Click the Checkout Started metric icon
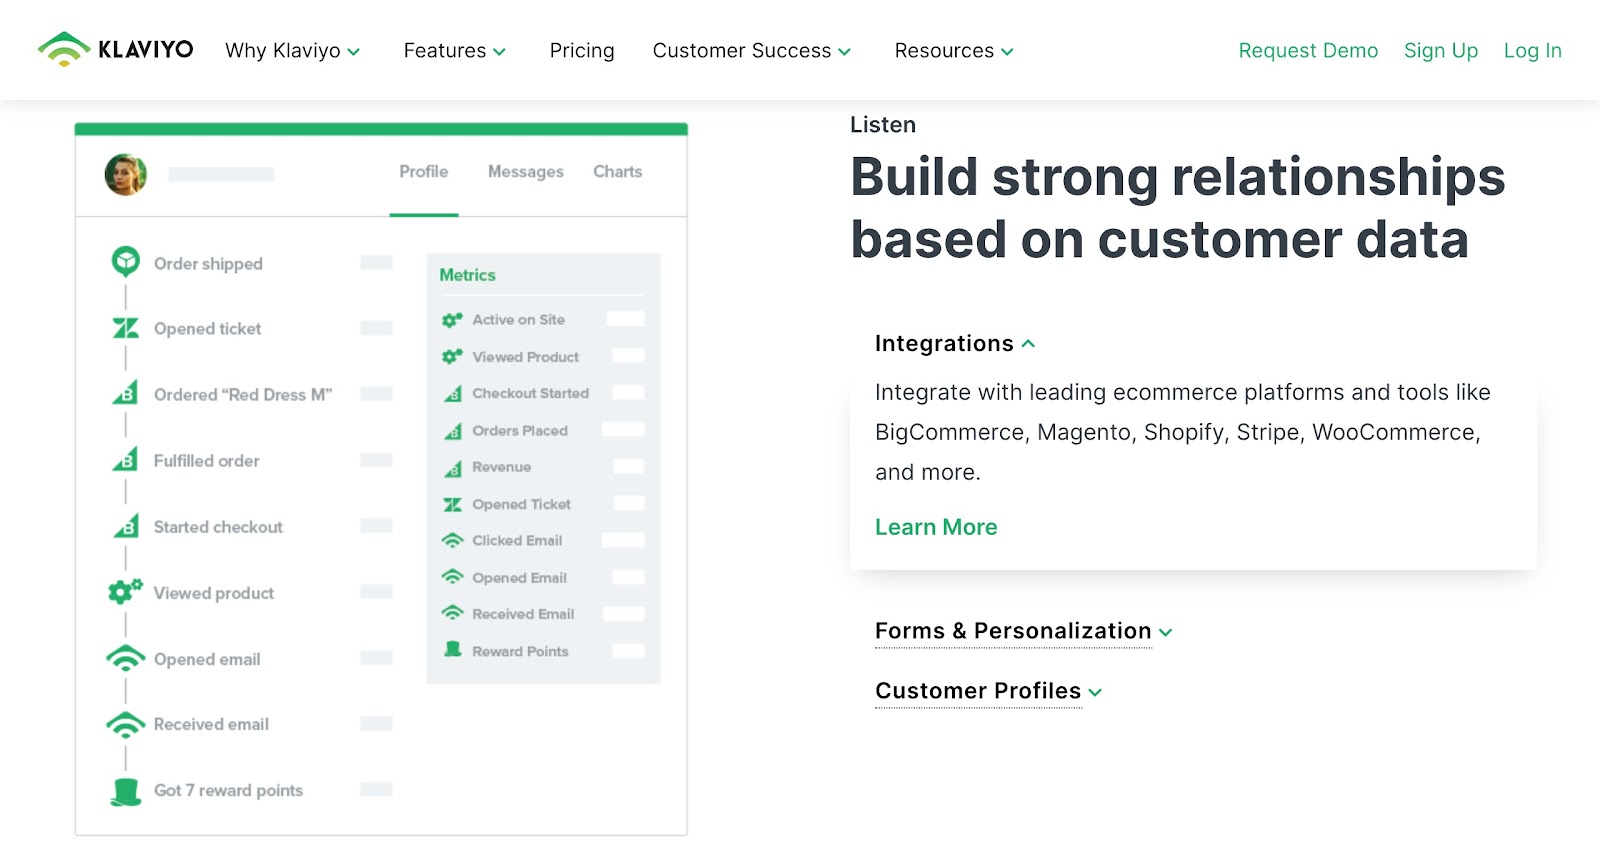 pyautogui.click(x=453, y=393)
